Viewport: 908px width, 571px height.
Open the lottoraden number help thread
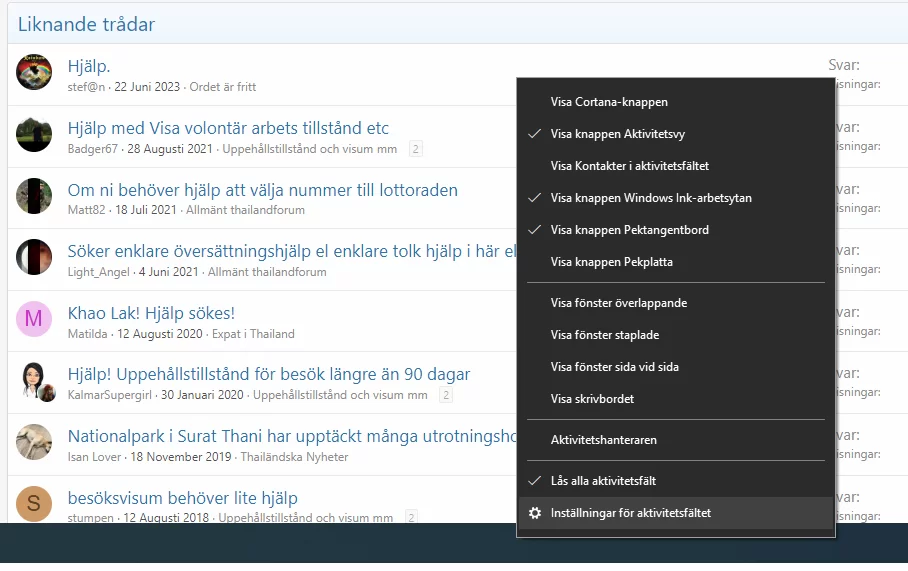262,190
